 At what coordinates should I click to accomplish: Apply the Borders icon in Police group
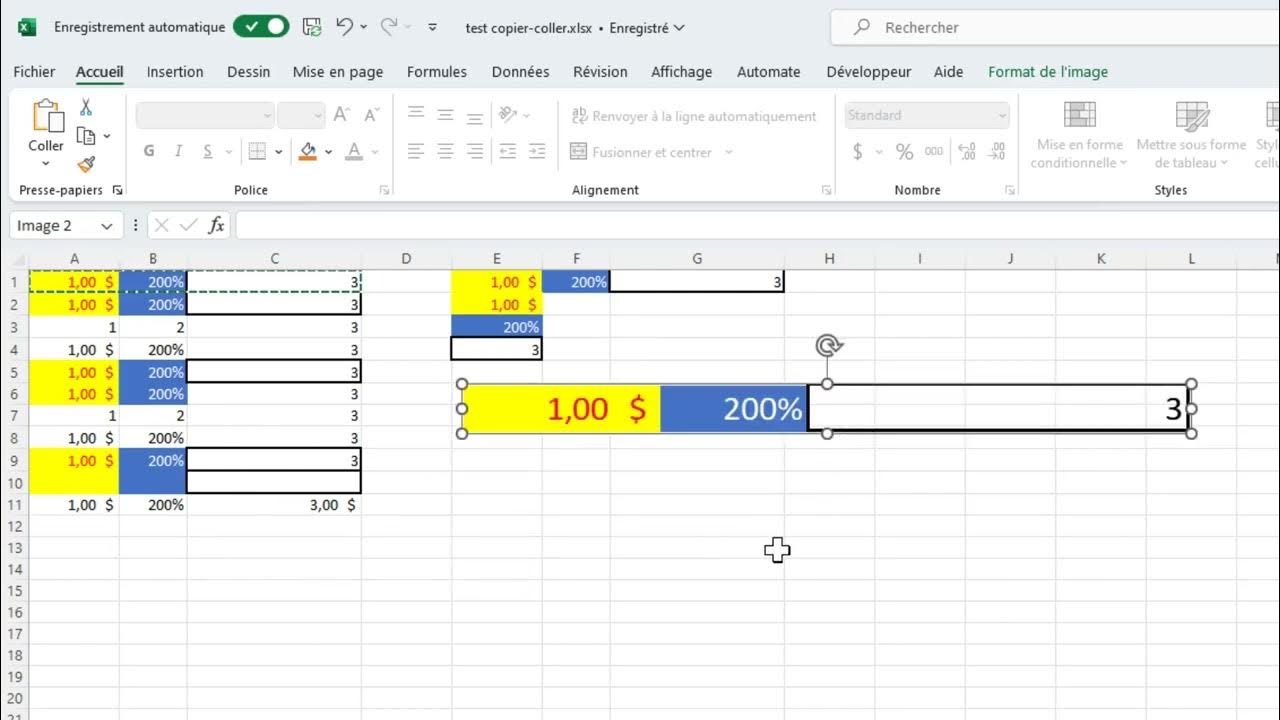pyautogui.click(x=257, y=152)
